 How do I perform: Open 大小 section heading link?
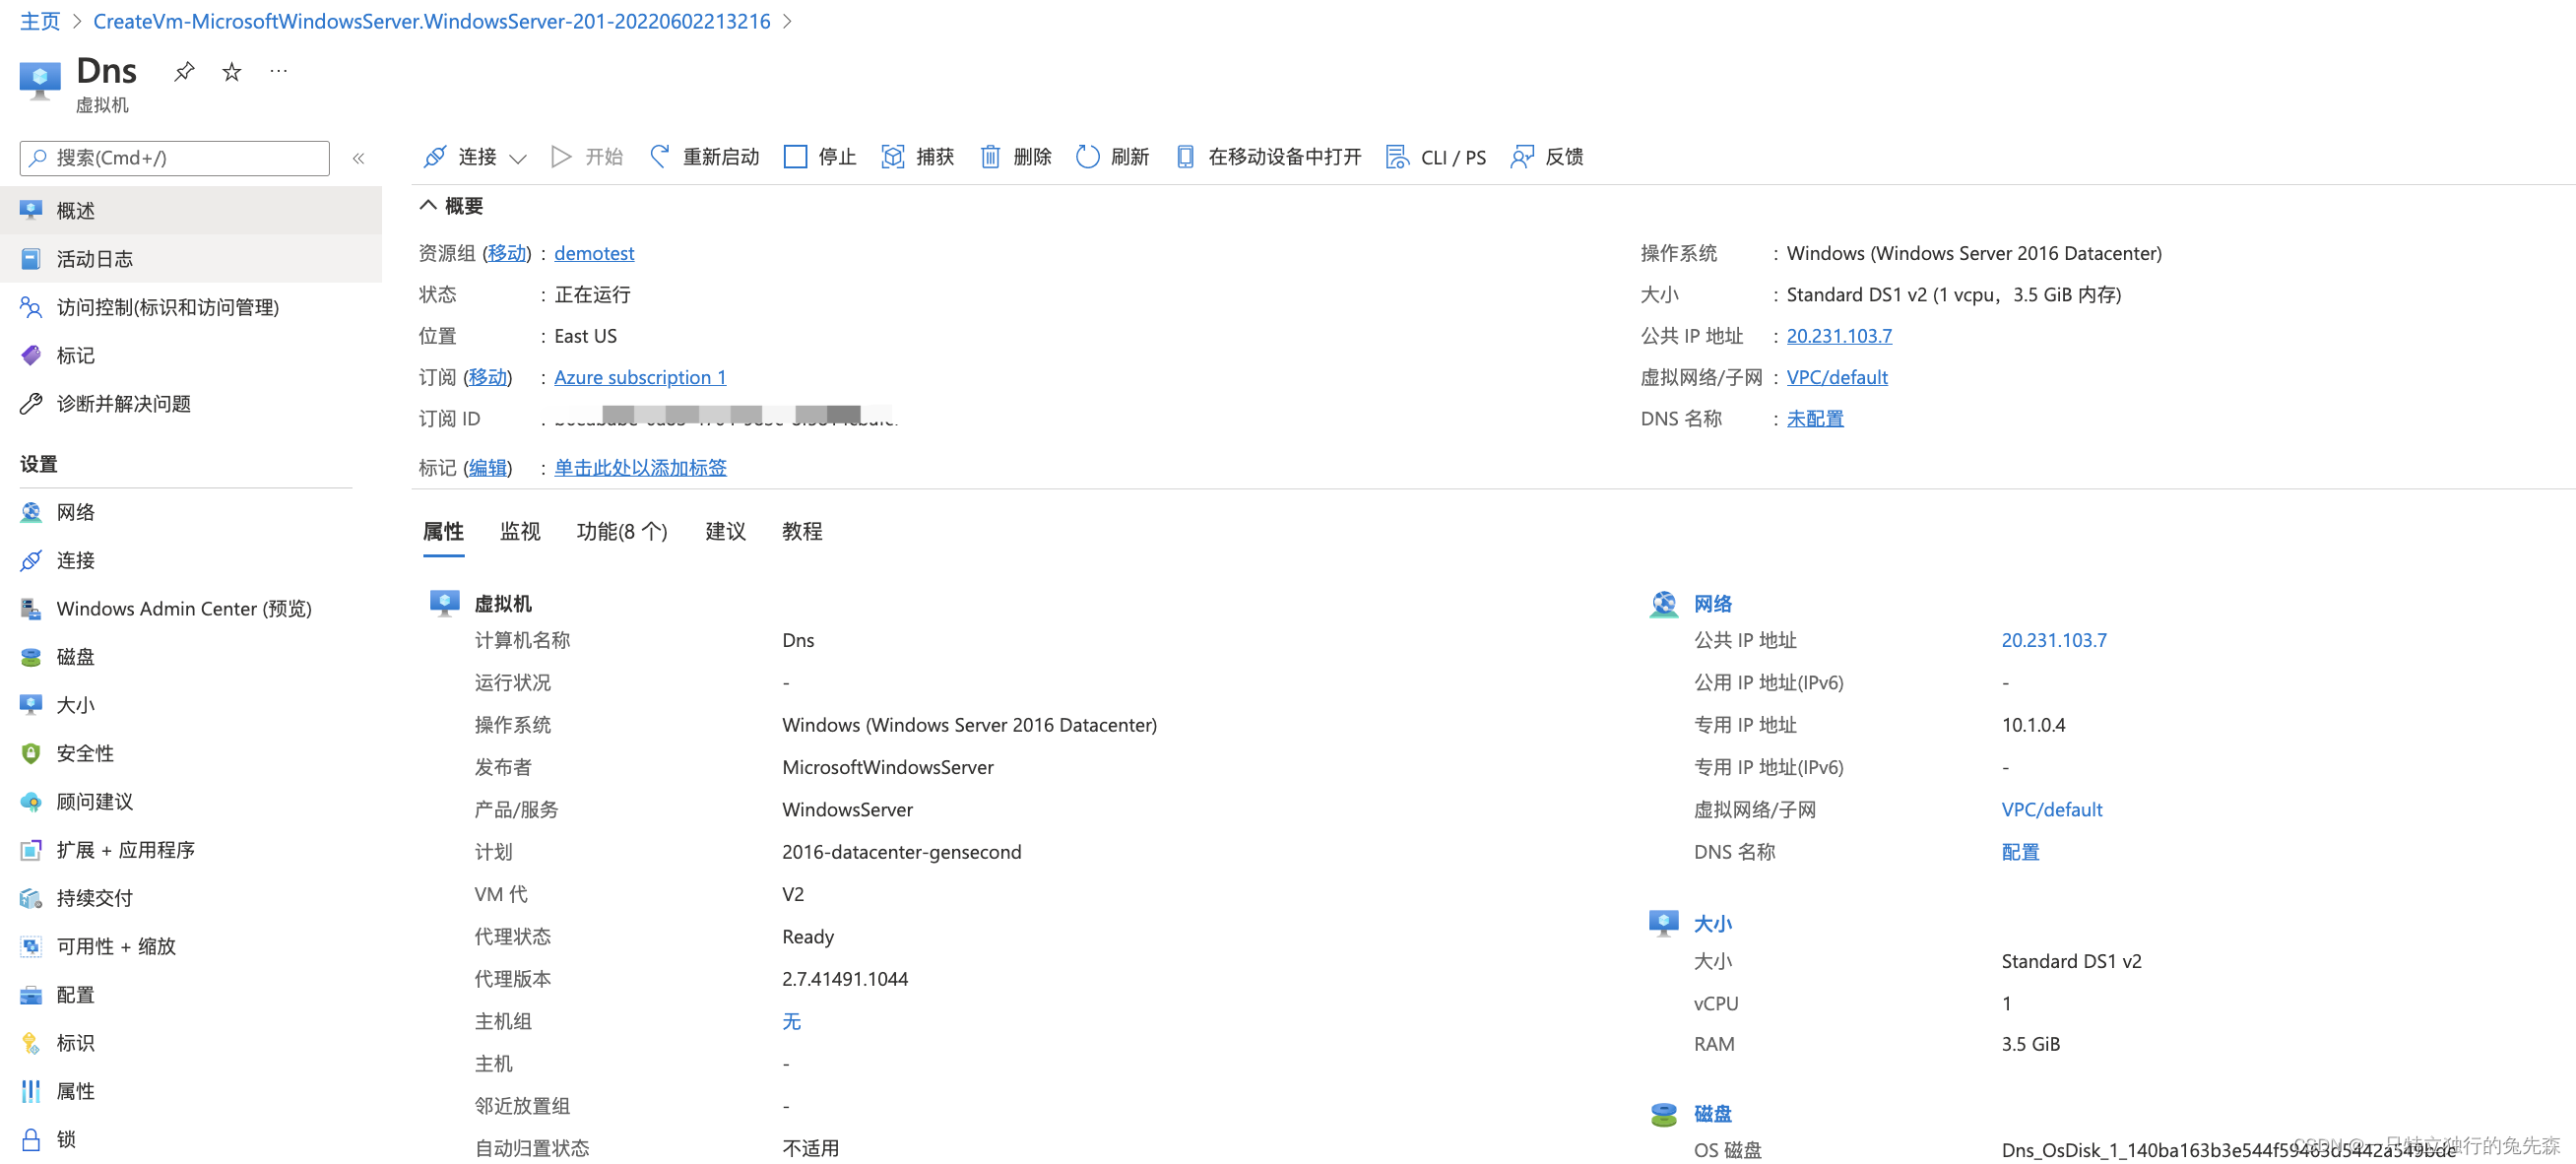[1712, 923]
